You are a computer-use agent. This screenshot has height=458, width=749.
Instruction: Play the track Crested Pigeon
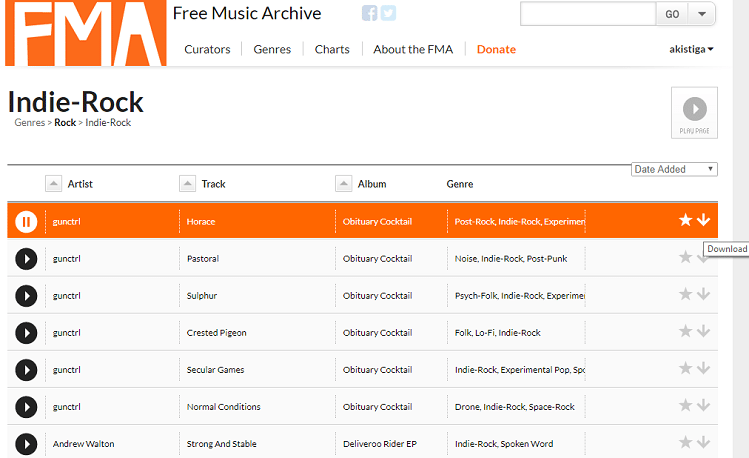click(27, 333)
